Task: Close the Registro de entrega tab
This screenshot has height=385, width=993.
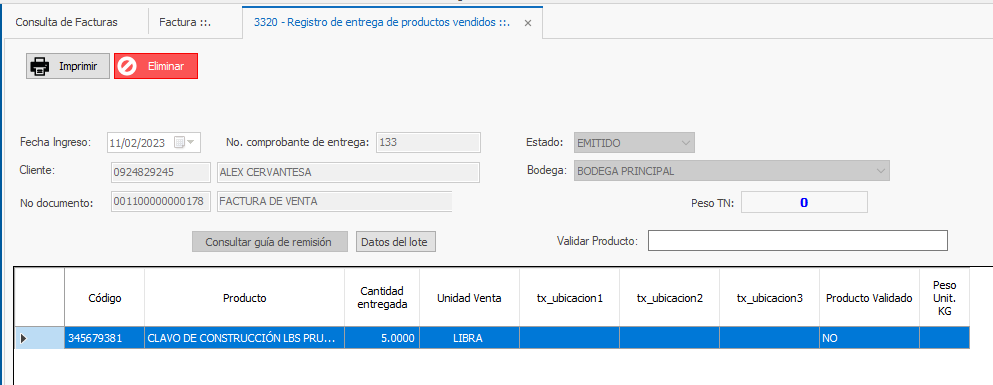Action: [x=528, y=23]
